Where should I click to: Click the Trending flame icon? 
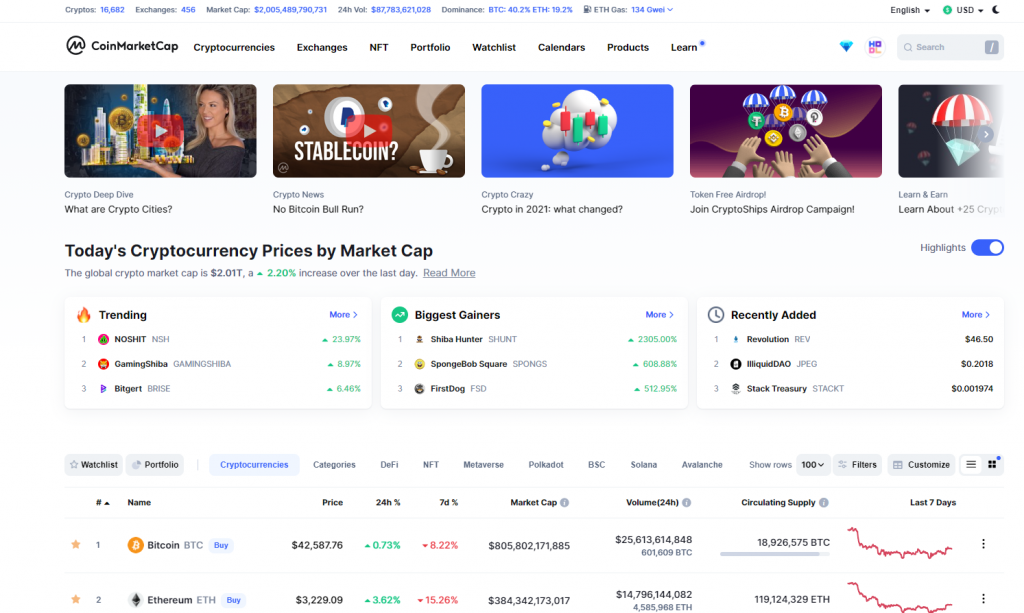84,315
